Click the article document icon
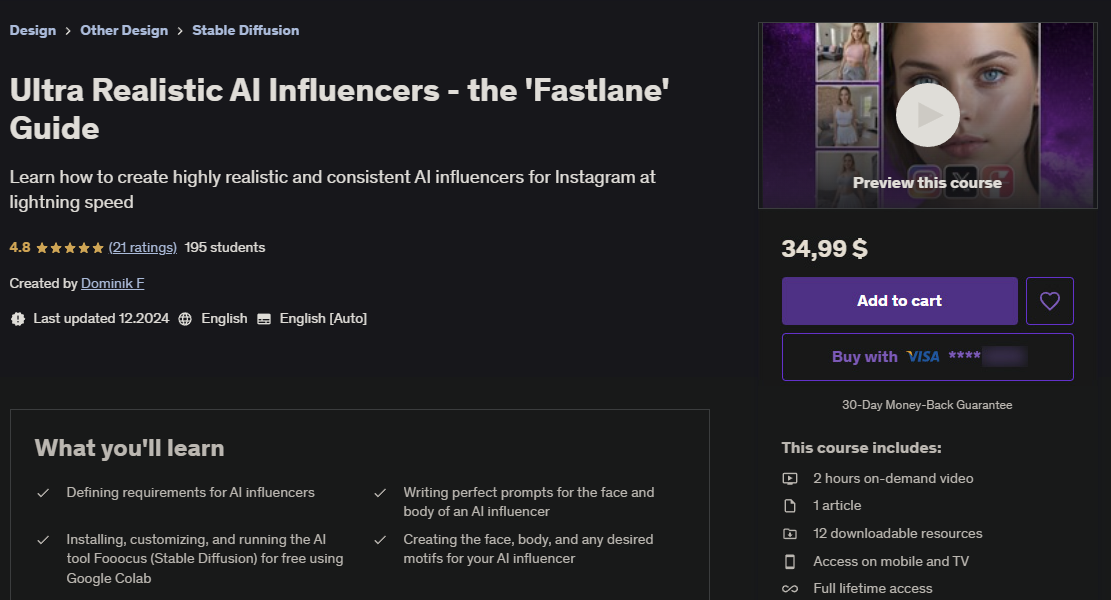Viewport: 1111px width, 600px height. point(790,506)
